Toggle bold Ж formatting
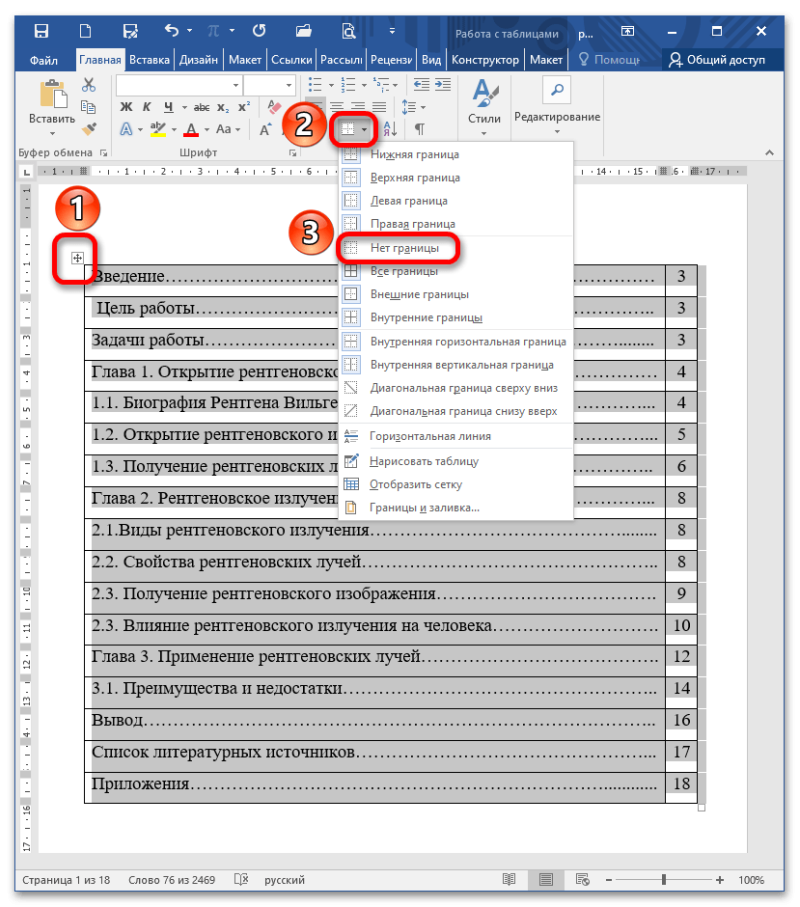Image resolution: width=800 pixels, height=907 pixels. (126, 107)
